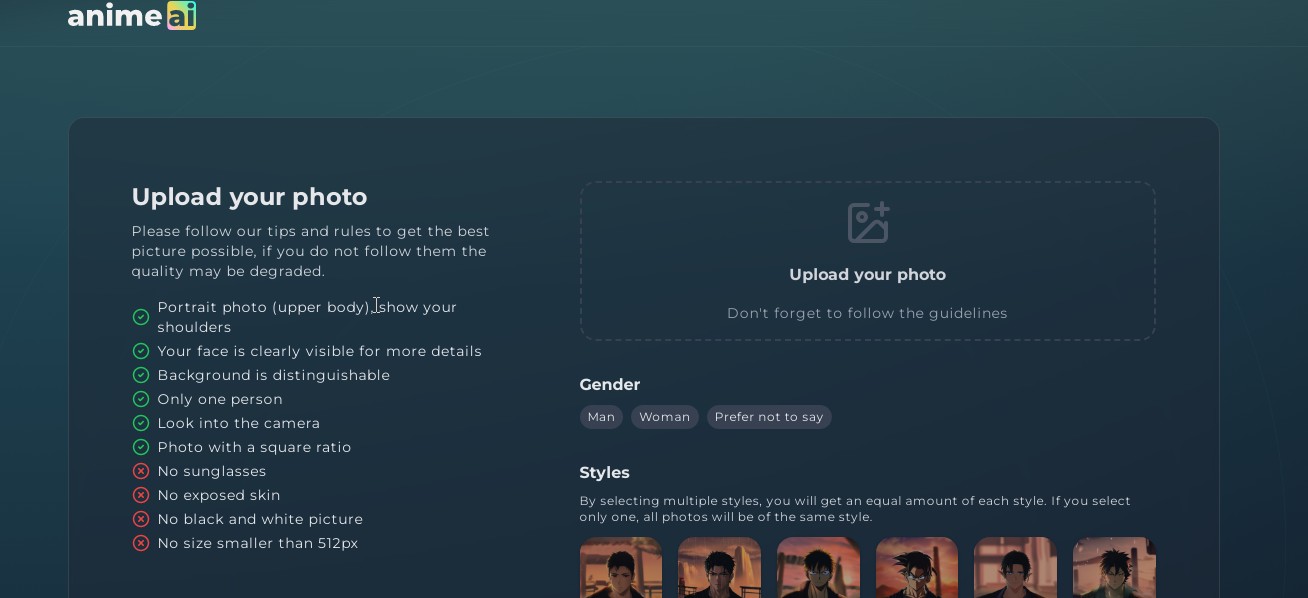Select the fourth anime style thumbnail
1308x598 pixels.
(x=917, y=568)
